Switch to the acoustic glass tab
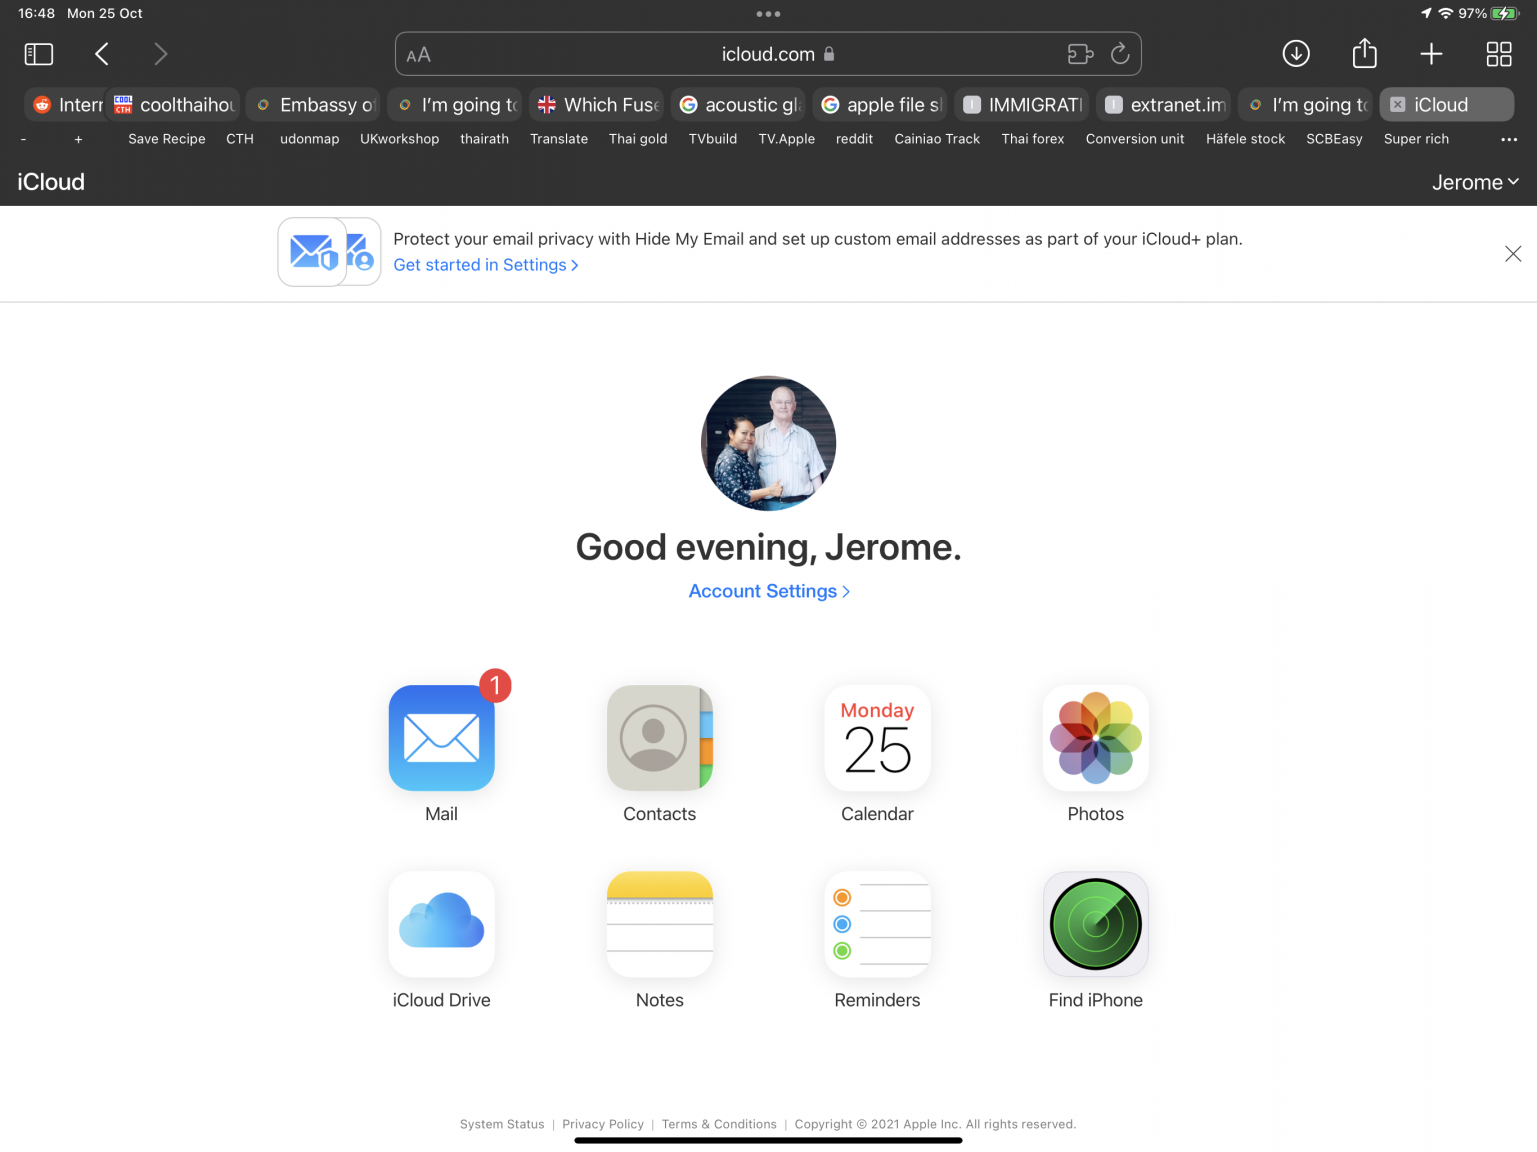The width and height of the screenshot is (1537, 1152). 738,104
